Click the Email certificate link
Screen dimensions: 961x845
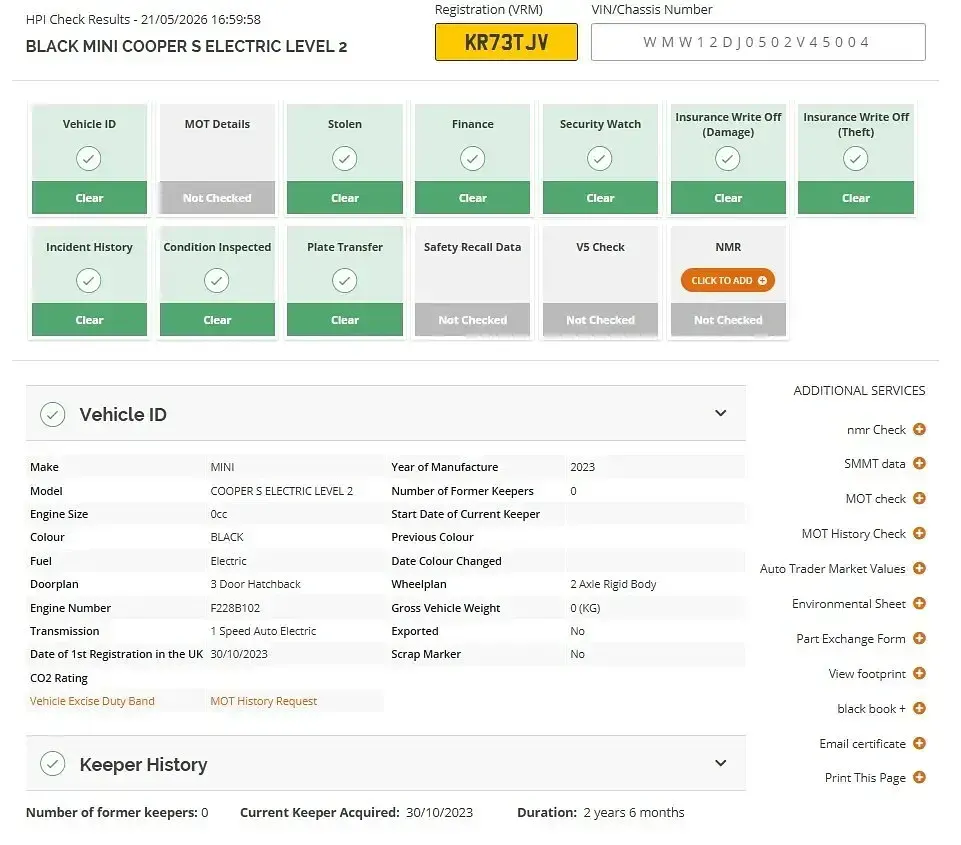(862, 743)
